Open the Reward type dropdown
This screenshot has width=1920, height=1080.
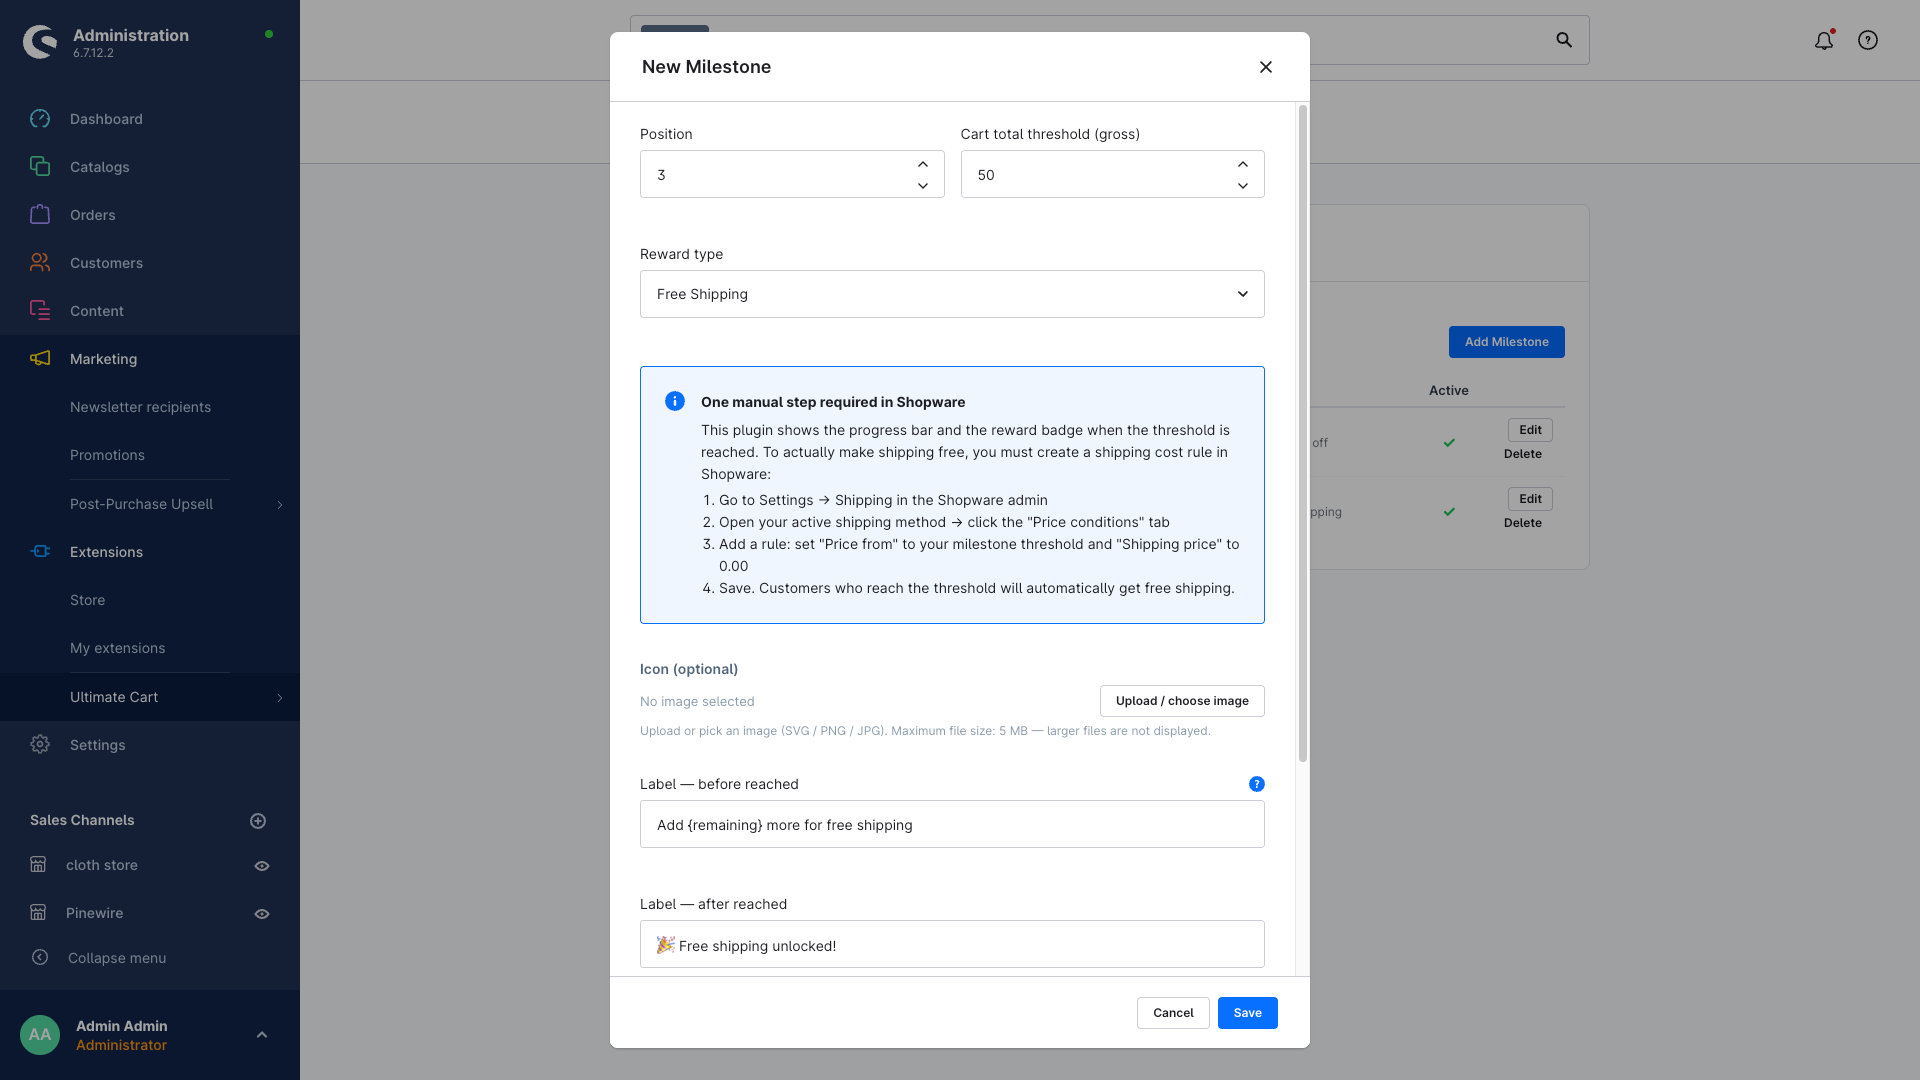click(x=952, y=294)
